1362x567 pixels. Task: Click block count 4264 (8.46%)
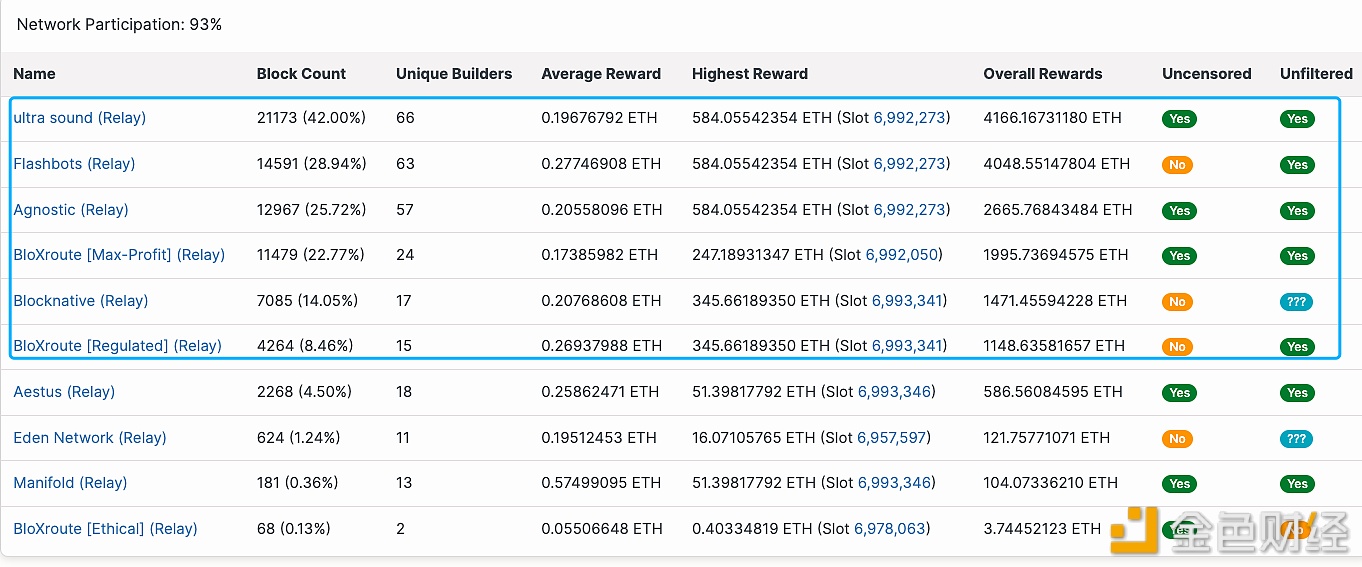click(305, 346)
